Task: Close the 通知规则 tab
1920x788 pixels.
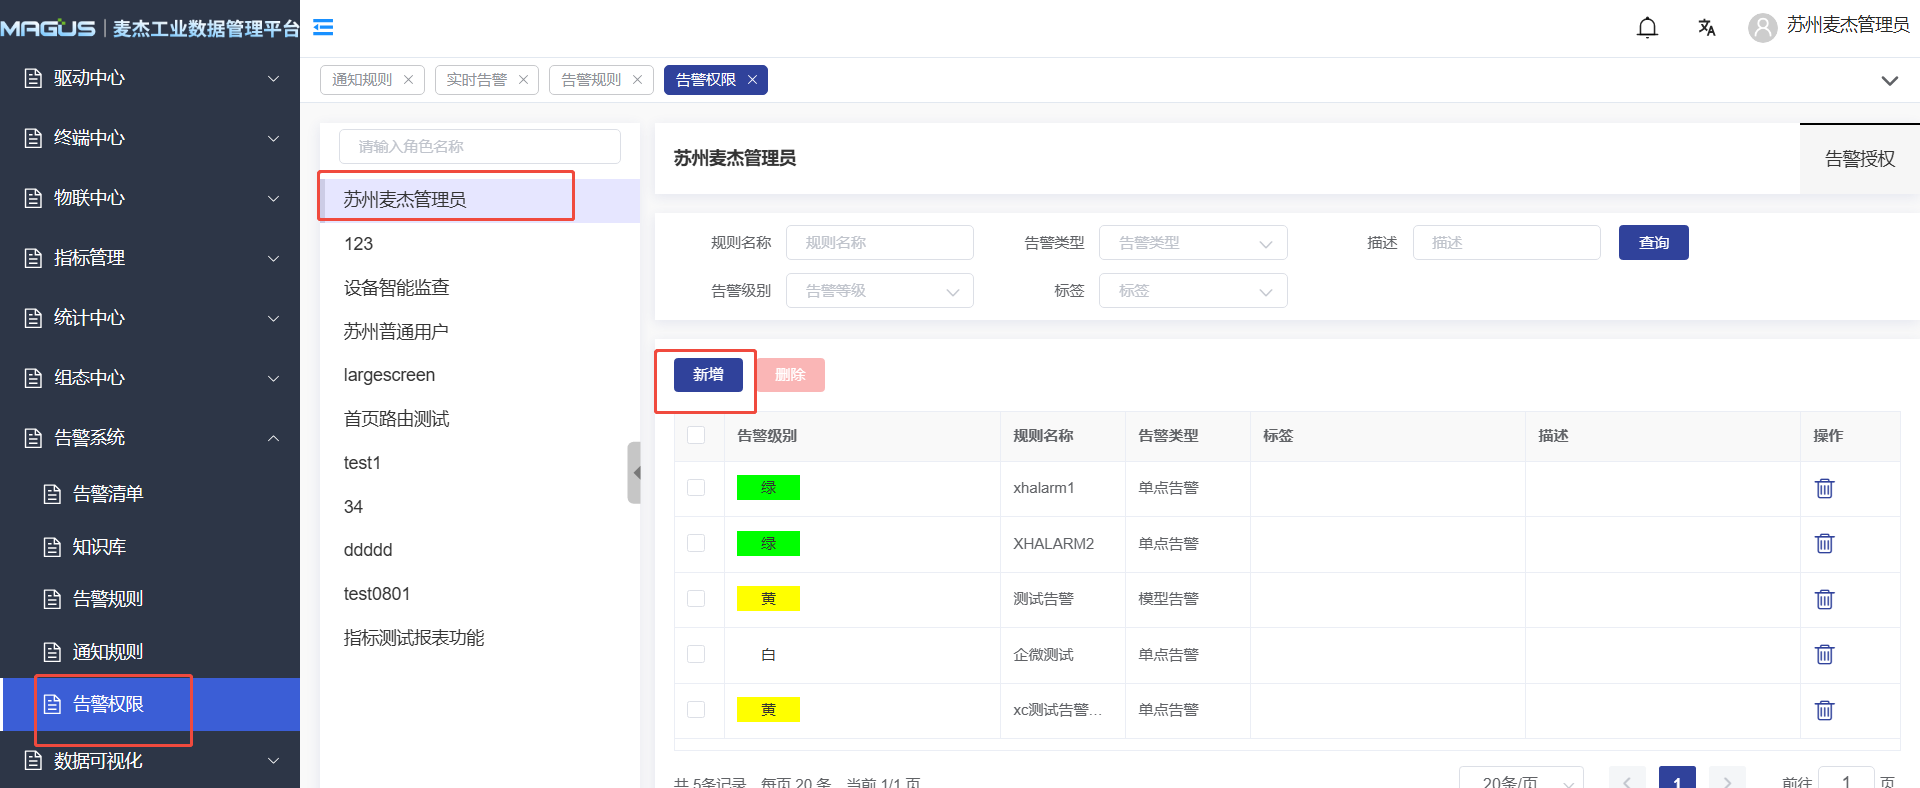Action: (408, 80)
